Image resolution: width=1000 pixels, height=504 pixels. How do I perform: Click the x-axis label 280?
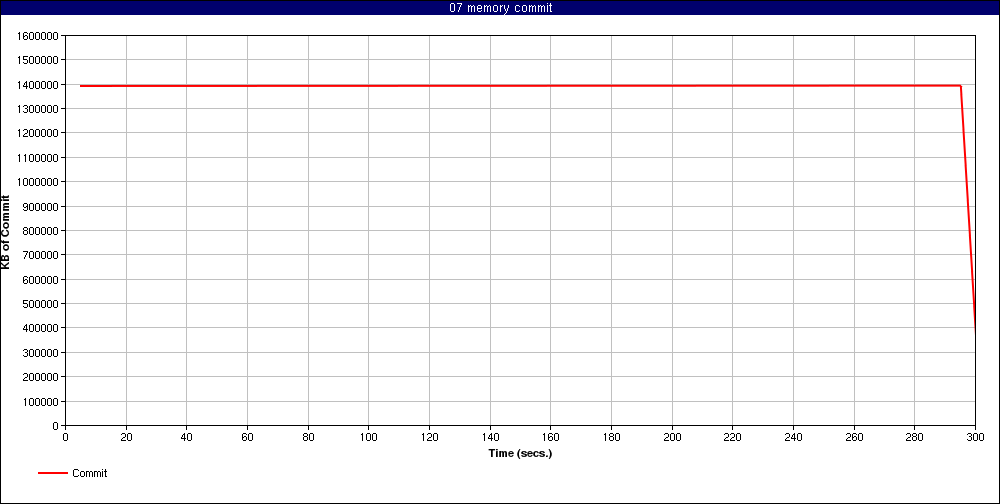click(915, 437)
